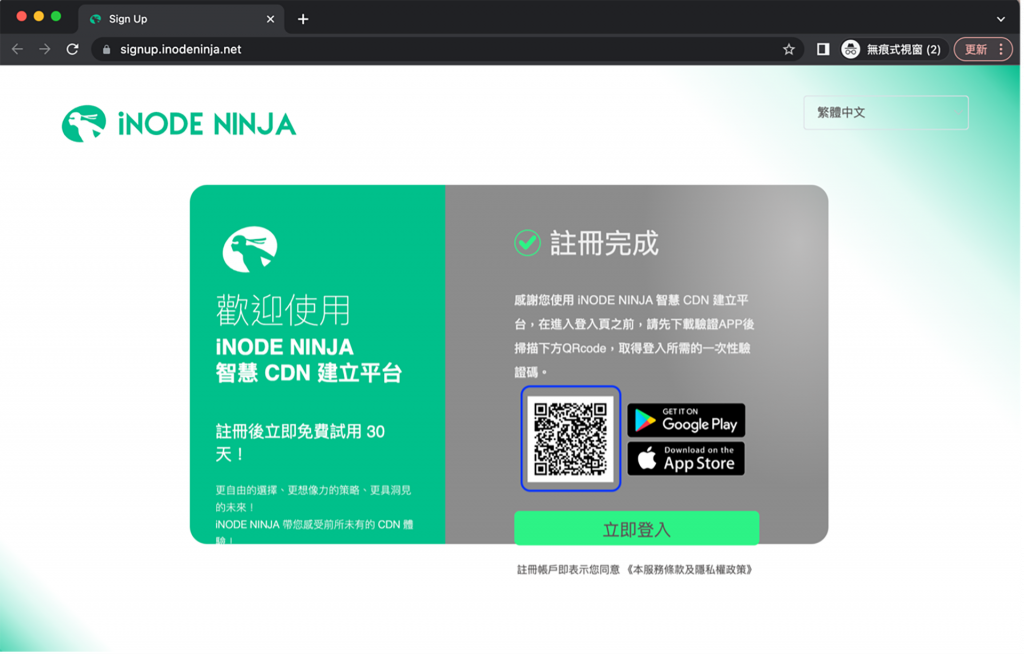Select the Sign Up tab
Image resolution: width=1024 pixels, height=655 pixels.
click(182, 19)
